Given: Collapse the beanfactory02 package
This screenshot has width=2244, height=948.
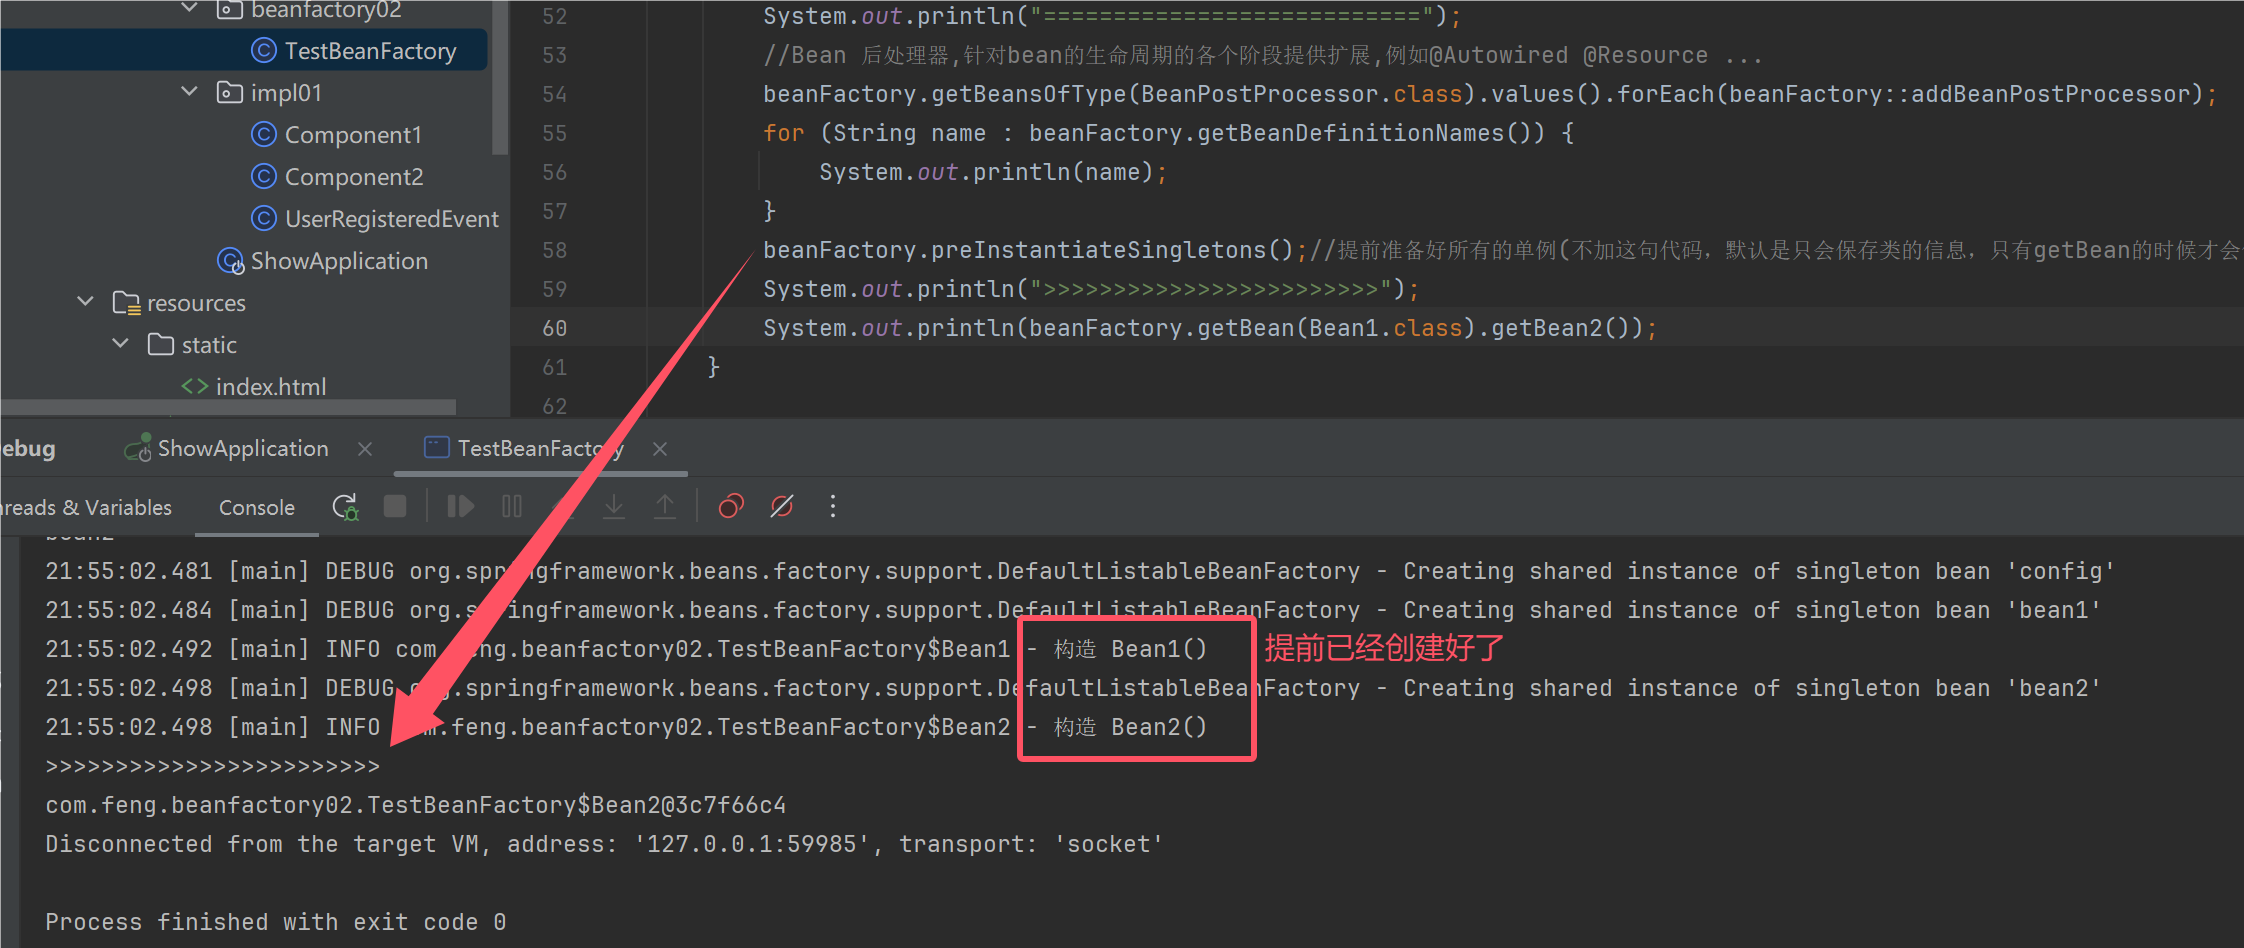Looking at the screenshot, I should [x=189, y=9].
